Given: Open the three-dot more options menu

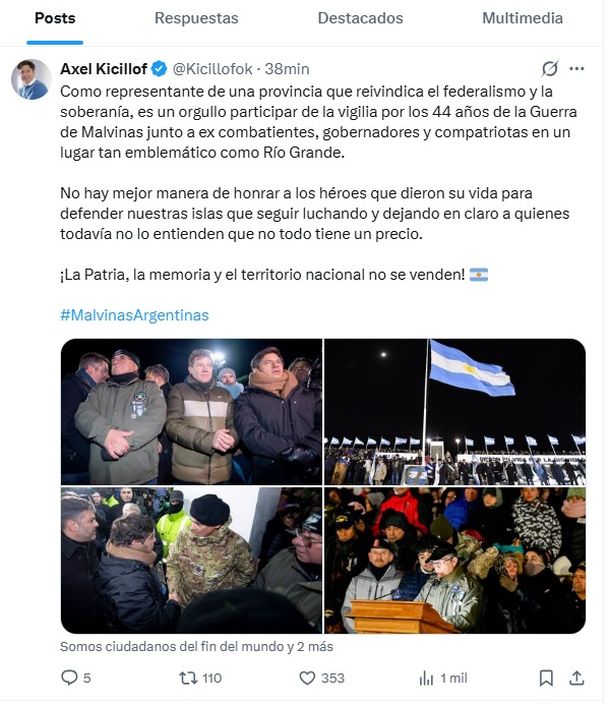Looking at the screenshot, I should coord(576,69).
